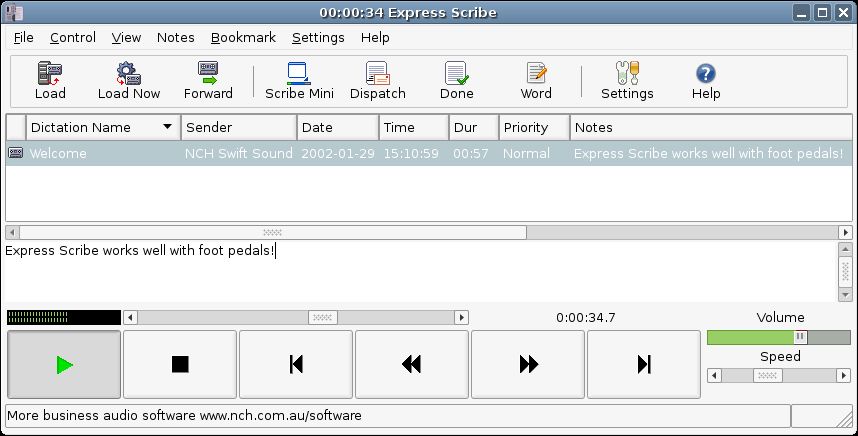Click the cassette icon beside Welcome
The width and height of the screenshot is (858, 436).
pyautogui.click(x=16, y=153)
